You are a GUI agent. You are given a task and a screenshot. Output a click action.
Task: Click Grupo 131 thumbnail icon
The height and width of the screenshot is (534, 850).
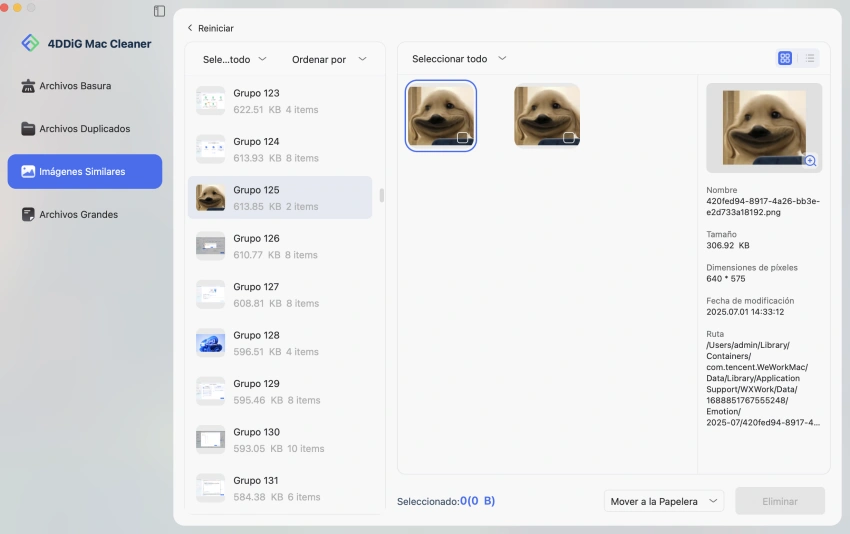pos(210,488)
